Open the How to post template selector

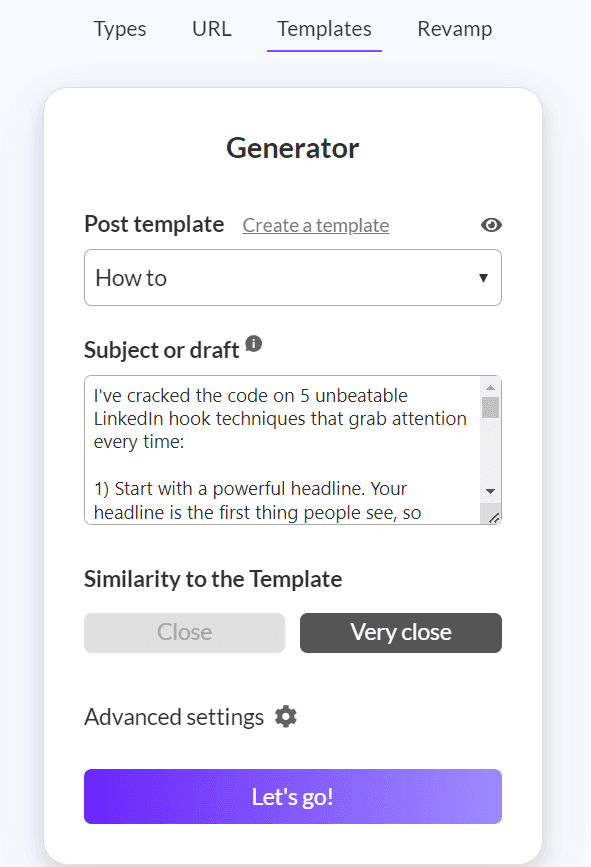tap(293, 278)
